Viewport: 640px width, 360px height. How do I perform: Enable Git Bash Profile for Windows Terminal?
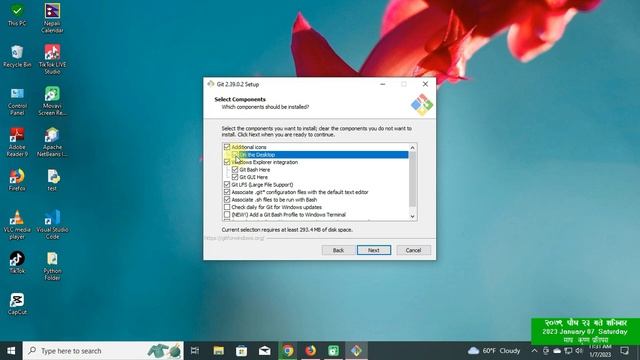[227, 214]
